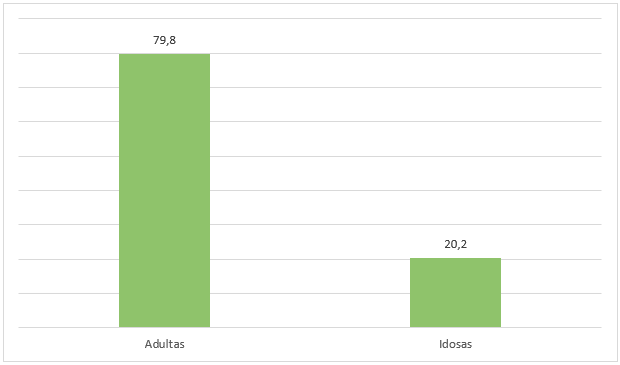
Task: Click the 20,2 data label
Action: click(x=456, y=244)
